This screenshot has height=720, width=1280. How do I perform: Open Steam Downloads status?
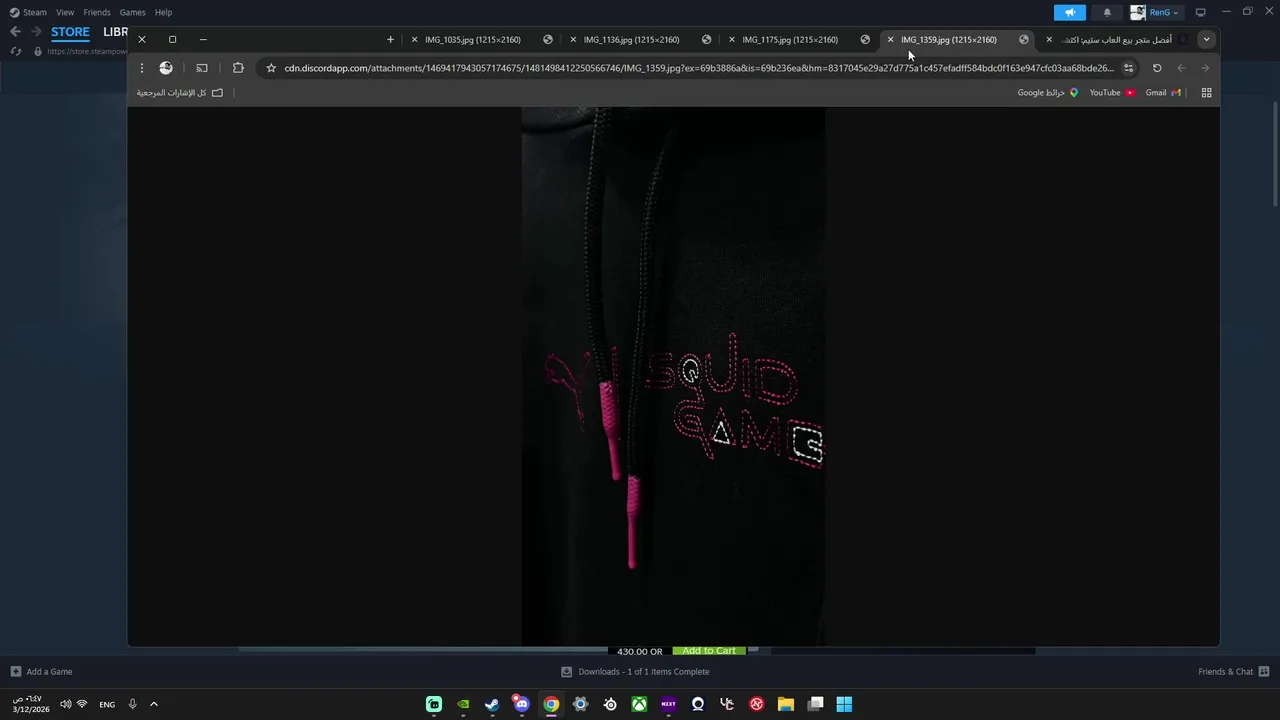[635, 672]
